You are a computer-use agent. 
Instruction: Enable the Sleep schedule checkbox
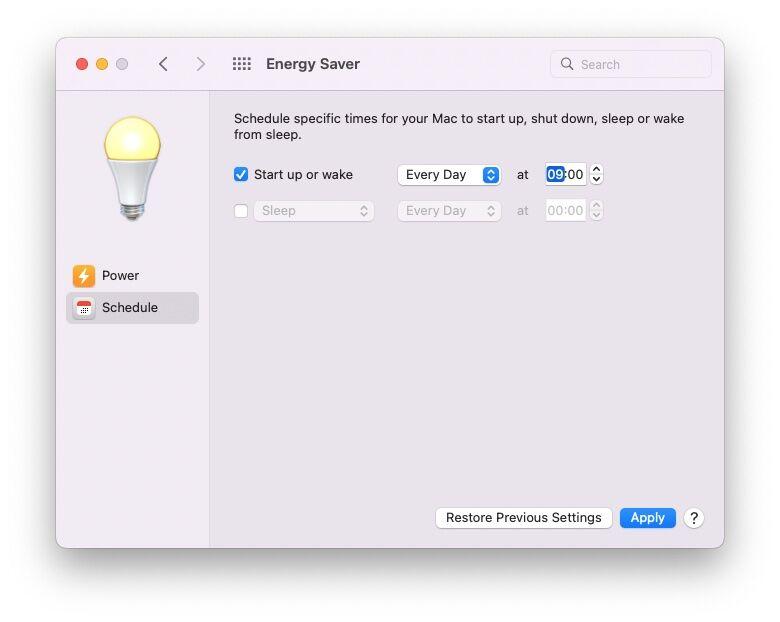(241, 211)
